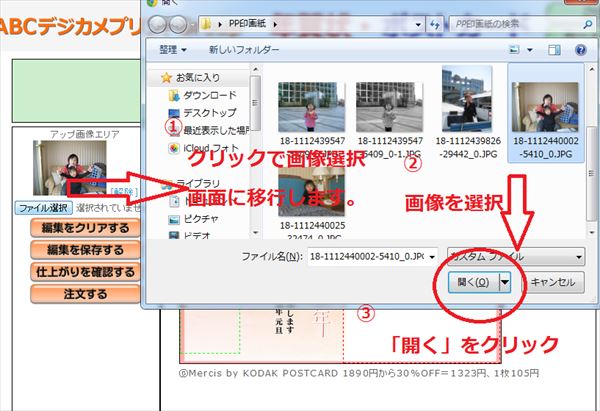Screen dimensions: 600x411
Task: Select the grayscale girl photo thumbnail
Action: 389,107
